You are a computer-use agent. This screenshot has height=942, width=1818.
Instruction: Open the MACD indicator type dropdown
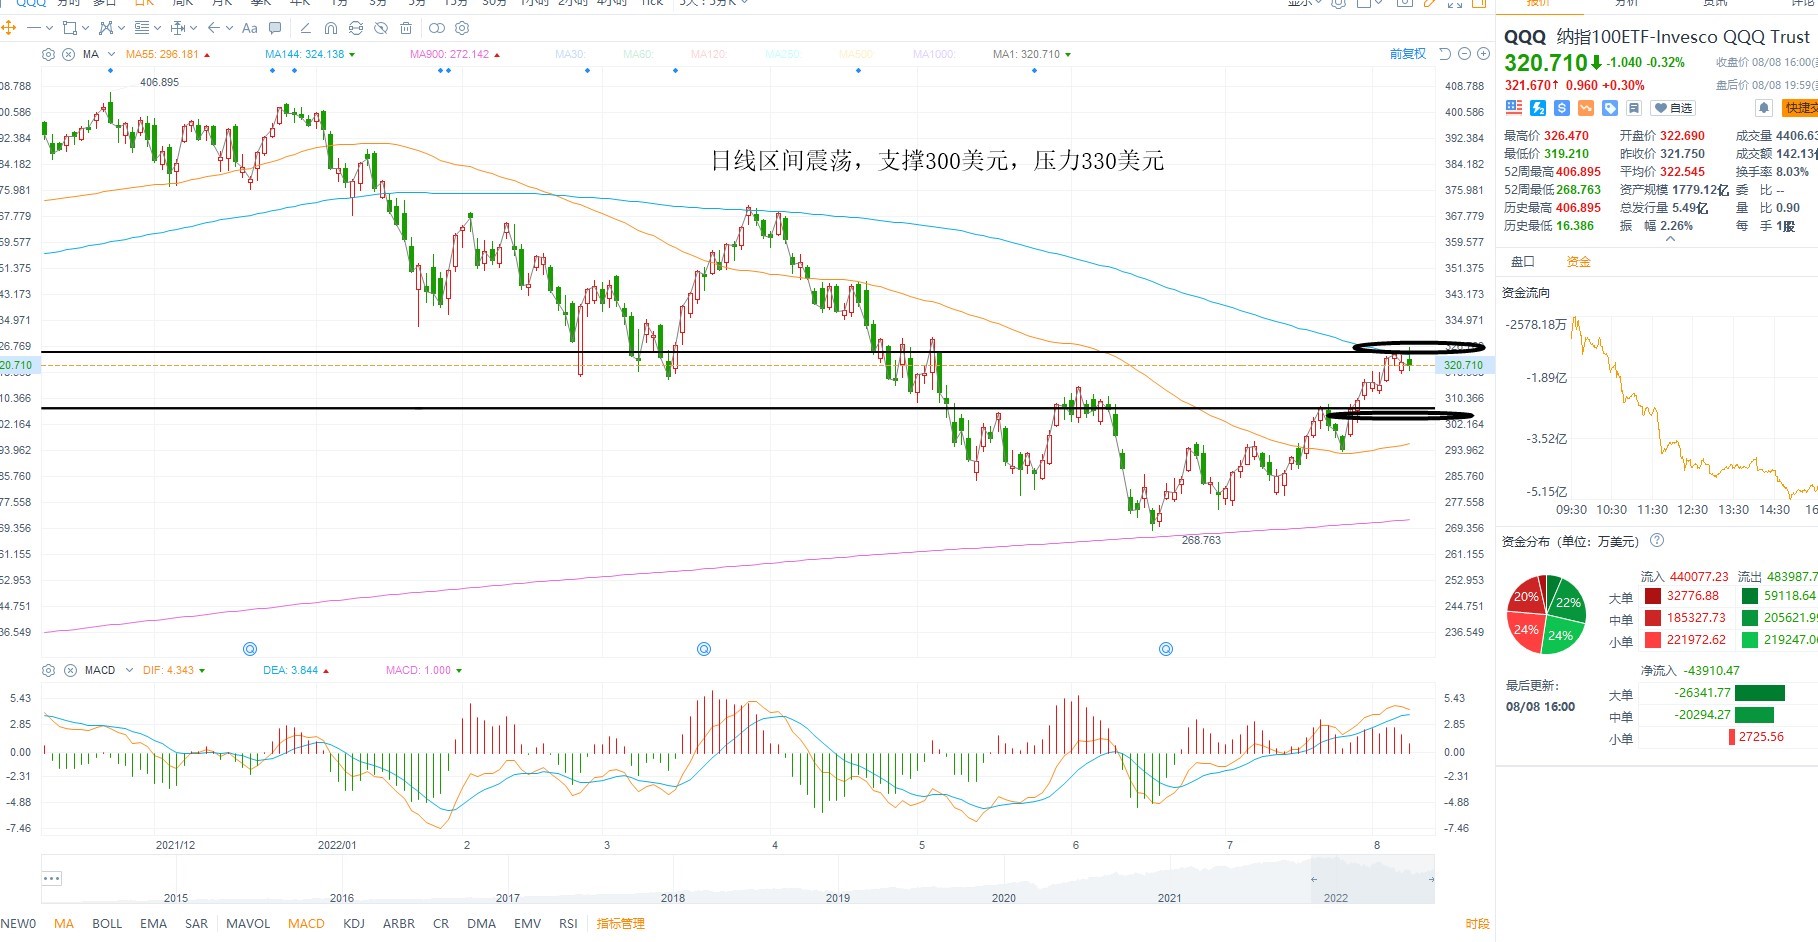point(129,670)
